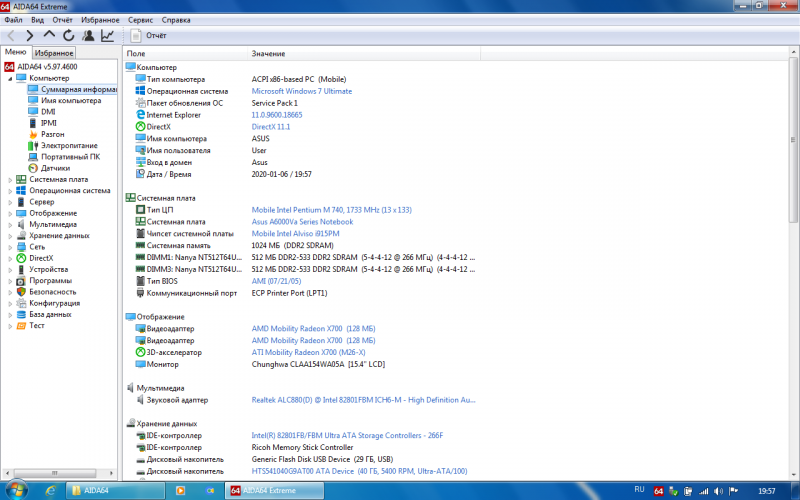Open the Microsoft Windows 7 Ultimate link

tap(302, 91)
